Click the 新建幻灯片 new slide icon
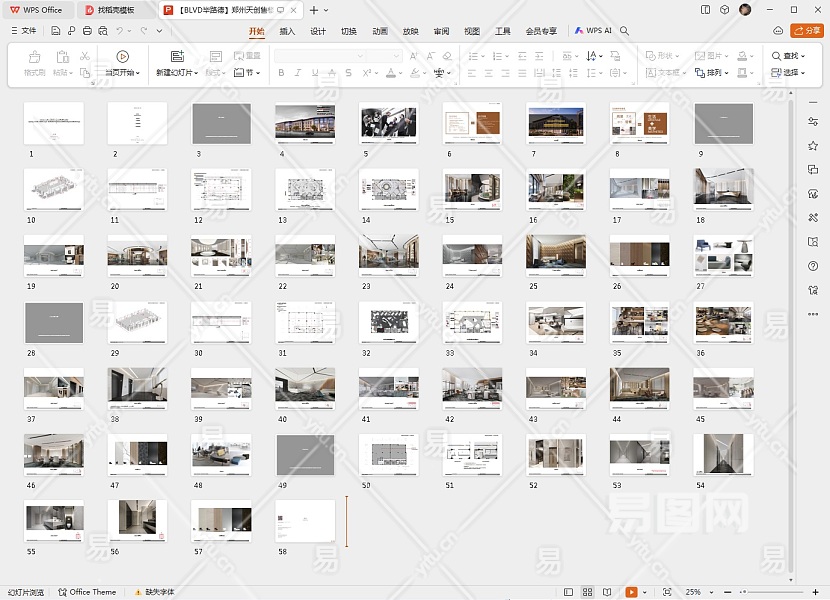The height and width of the screenshot is (600, 830). (177, 57)
